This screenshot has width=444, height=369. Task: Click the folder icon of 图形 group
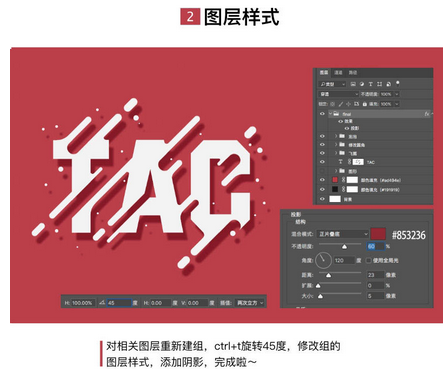tap(342, 171)
